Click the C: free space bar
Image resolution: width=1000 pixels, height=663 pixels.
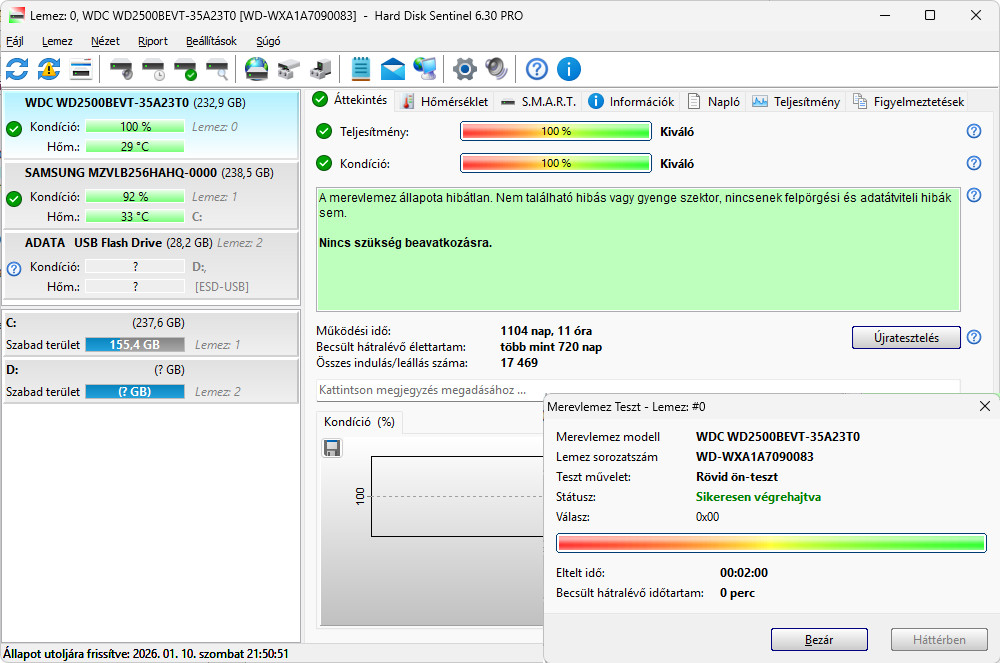point(134,345)
